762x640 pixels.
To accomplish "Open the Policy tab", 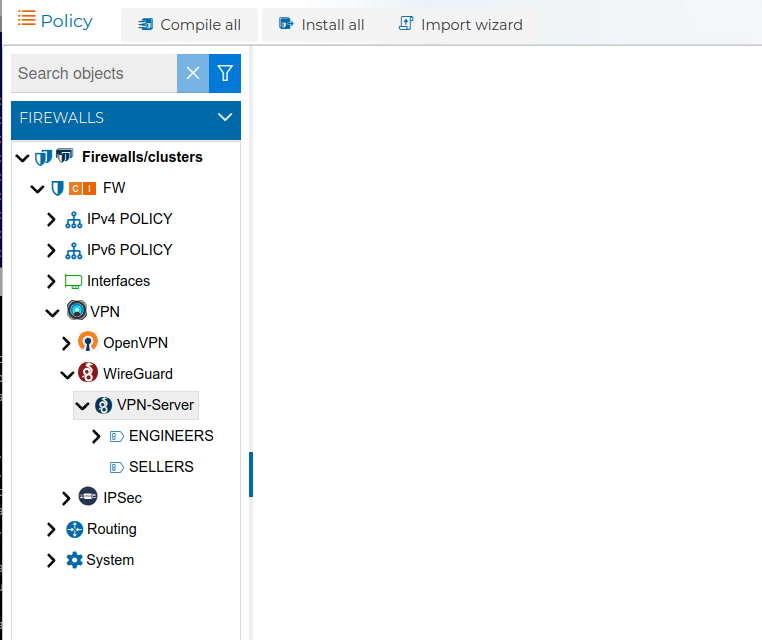I will pos(56,21).
